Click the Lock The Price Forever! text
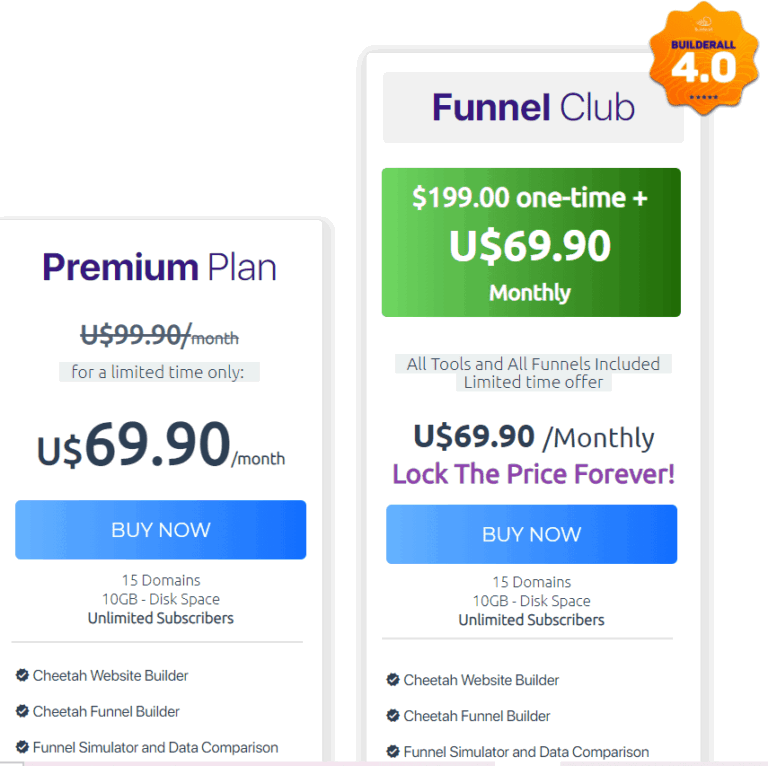The image size is (768, 766). click(x=533, y=474)
